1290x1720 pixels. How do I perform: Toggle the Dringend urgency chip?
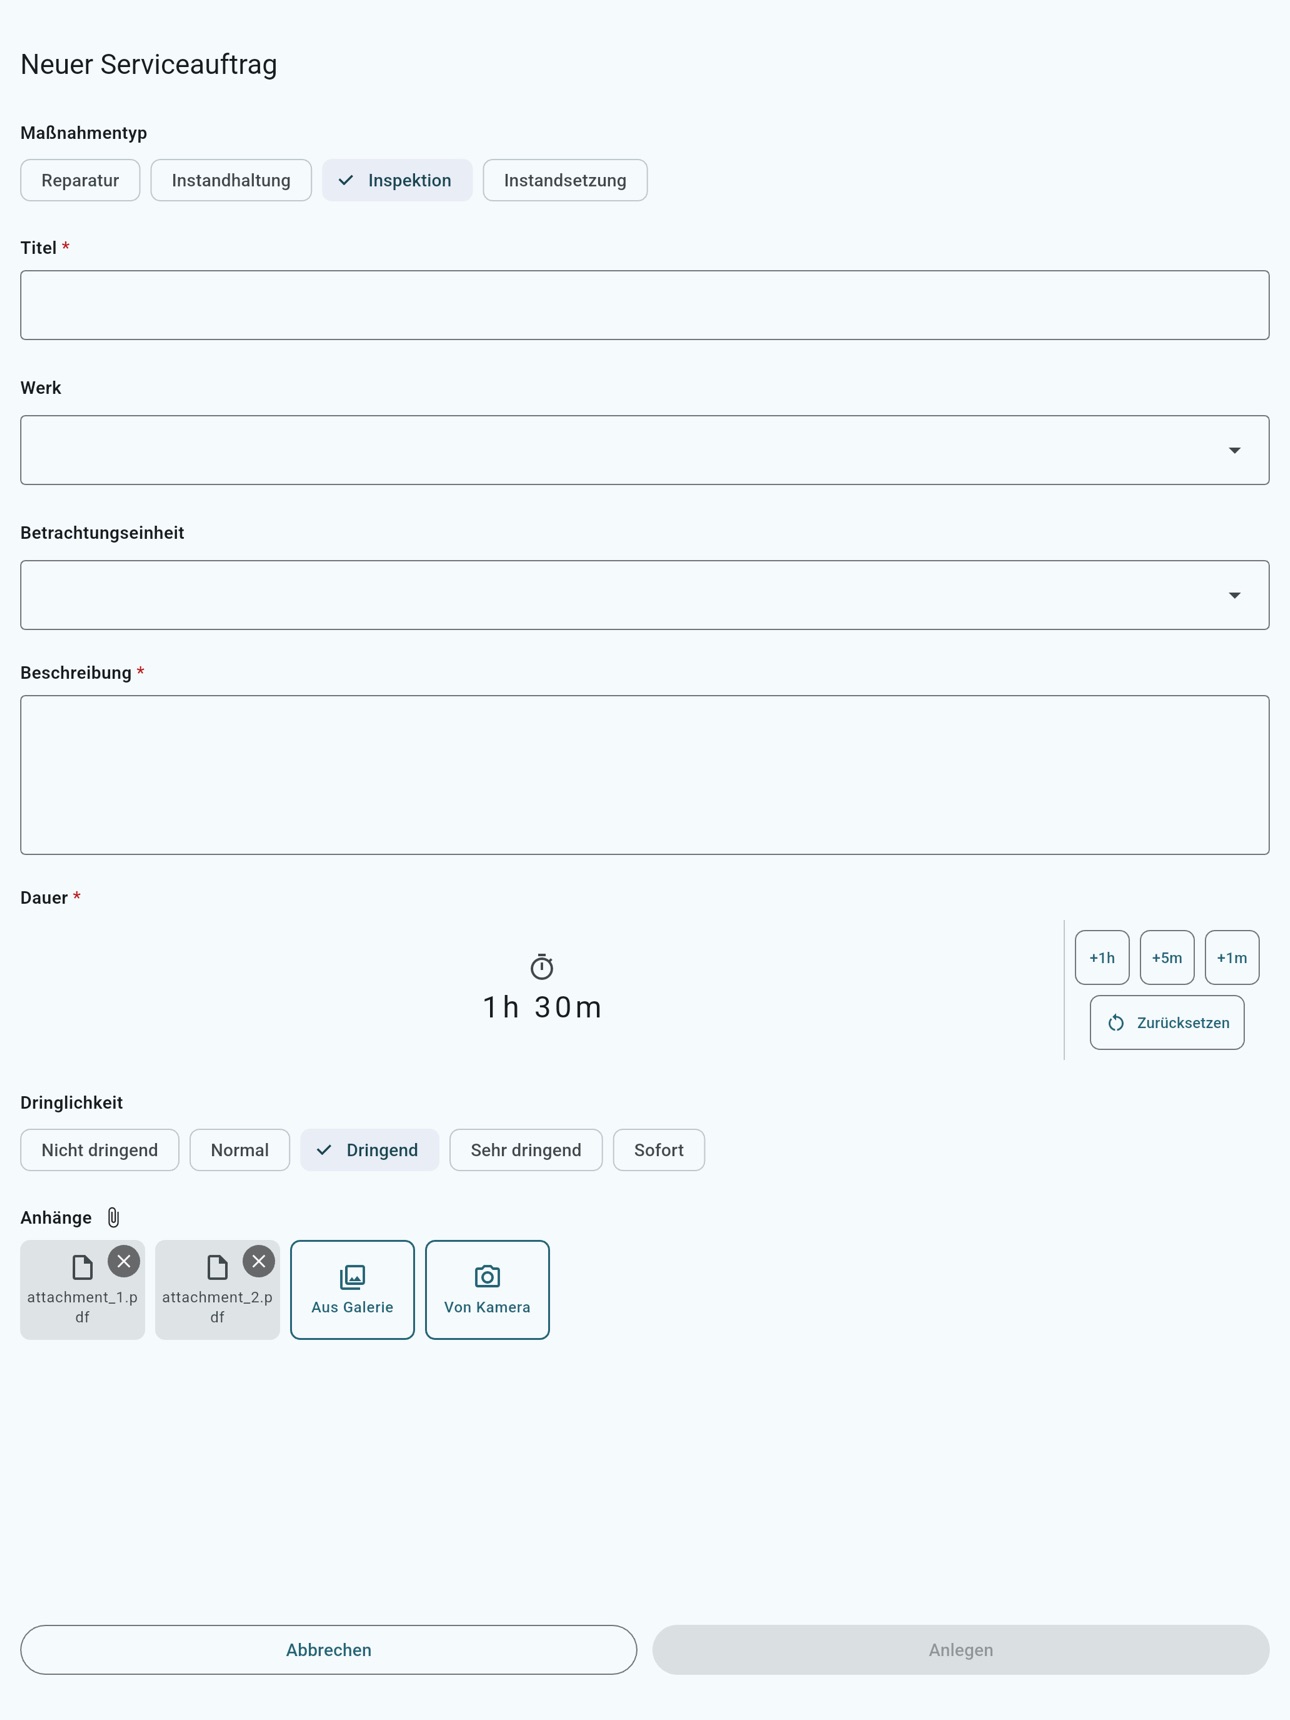(x=370, y=1150)
